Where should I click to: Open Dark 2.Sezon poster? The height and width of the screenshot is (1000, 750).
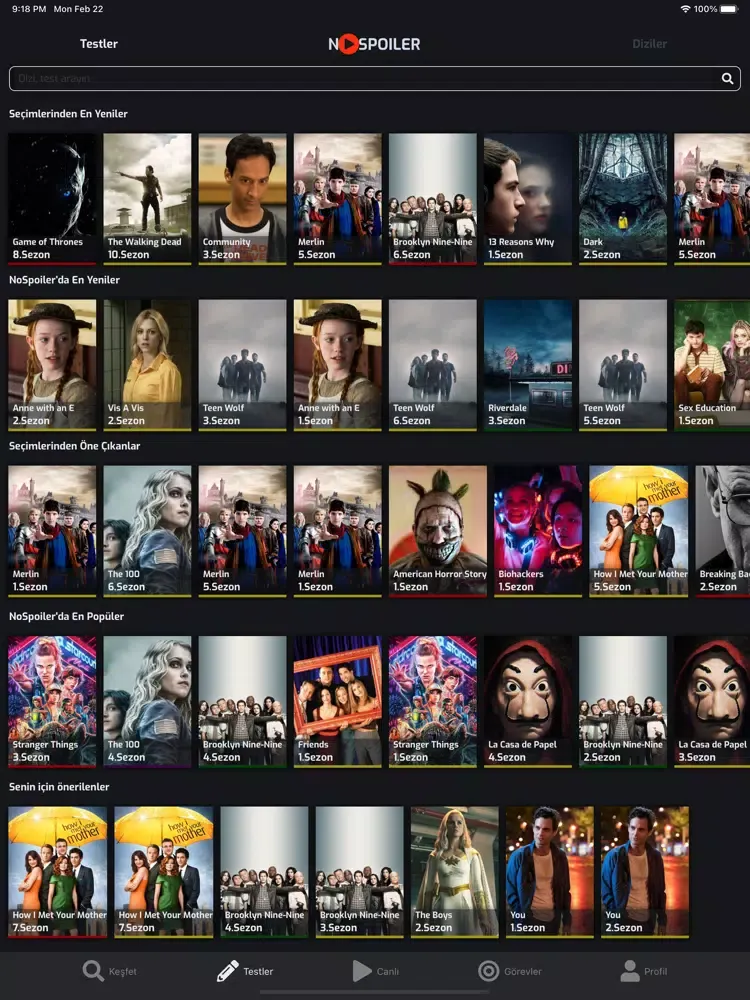coord(623,198)
